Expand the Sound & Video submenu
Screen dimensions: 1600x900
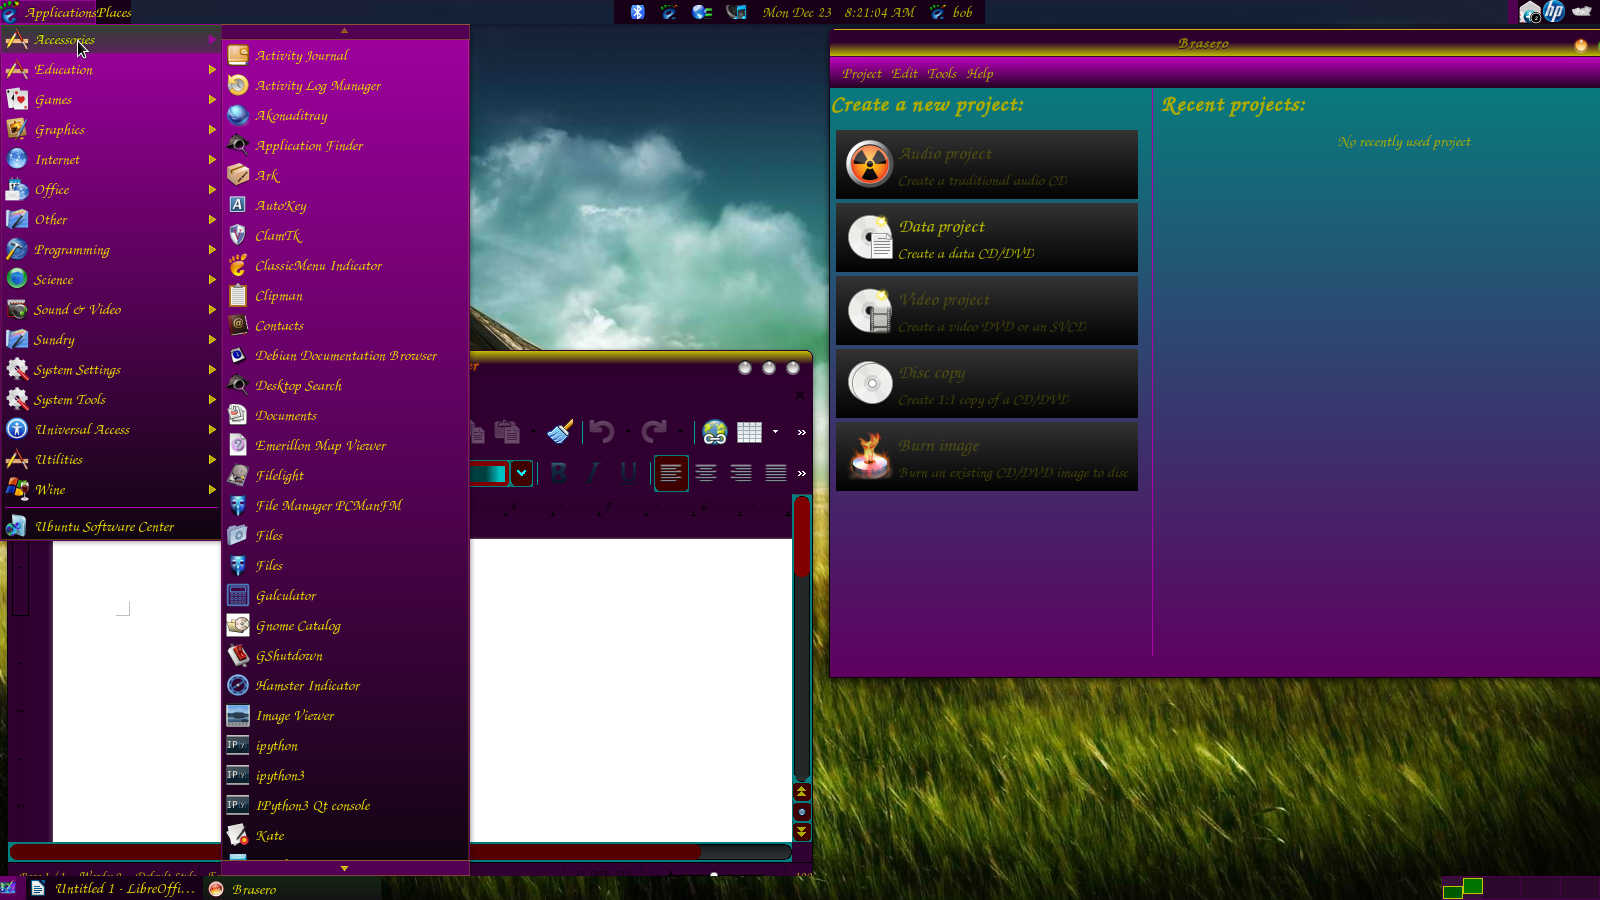point(111,309)
